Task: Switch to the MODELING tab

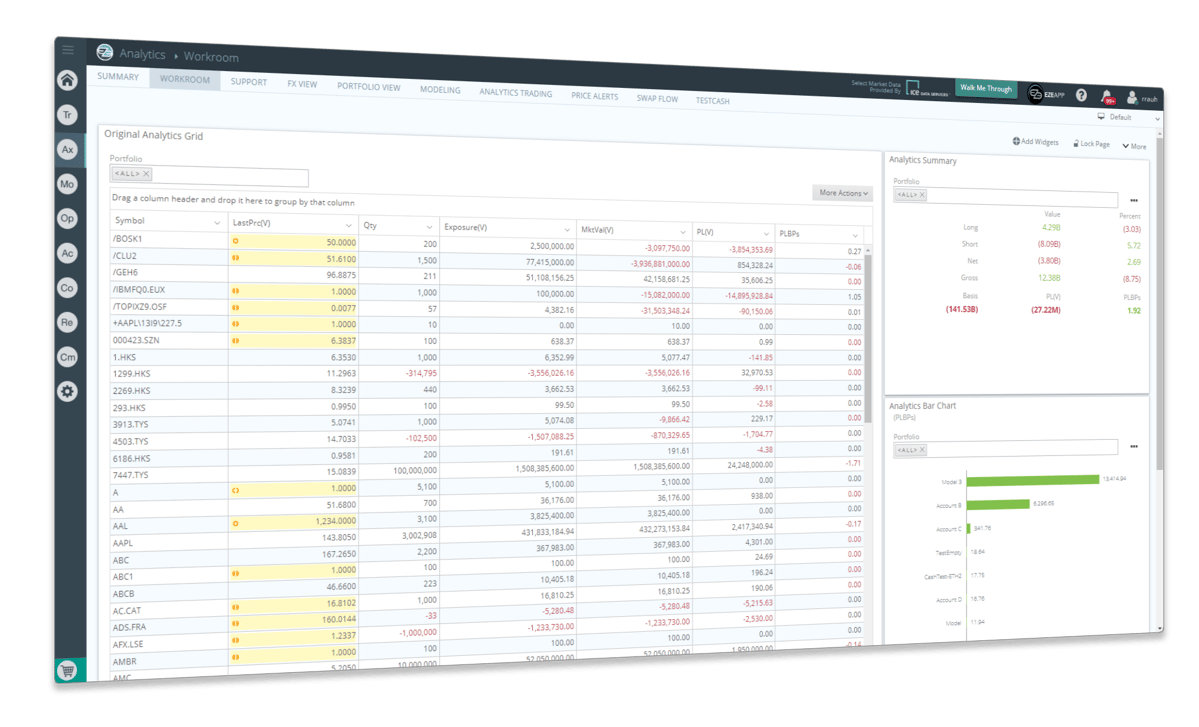Action: coord(440,90)
